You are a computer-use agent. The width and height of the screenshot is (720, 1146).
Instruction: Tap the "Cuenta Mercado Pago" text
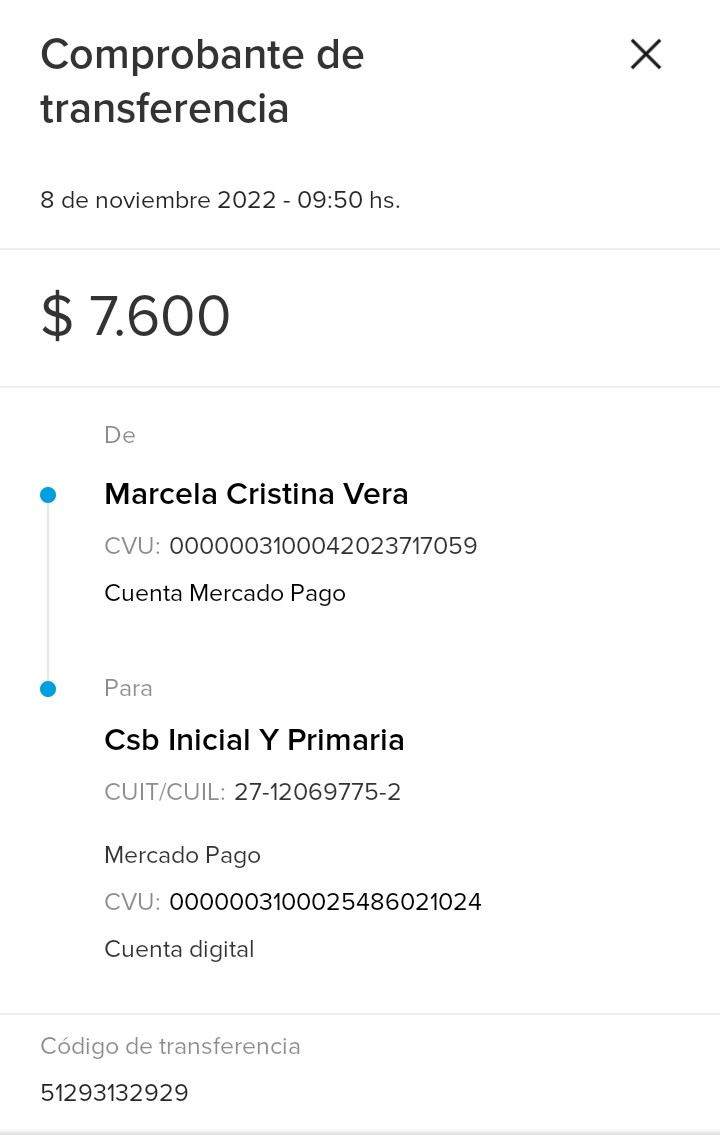(225, 593)
